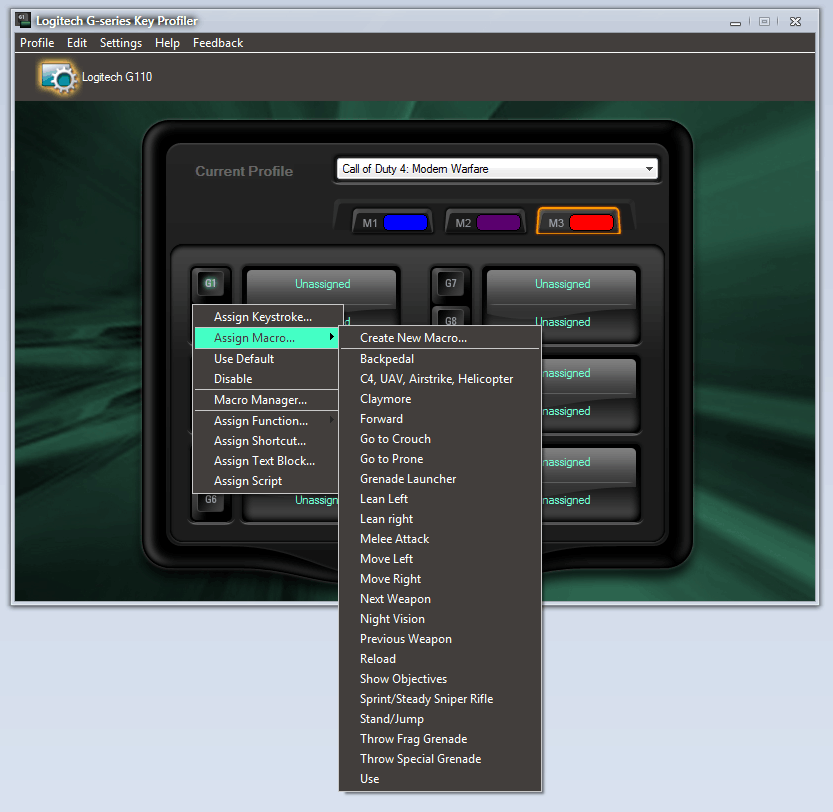Choose Assign Script in the context menu
Image resolution: width=833 pixels, height=812 pixels.
[x=266, y=481]
